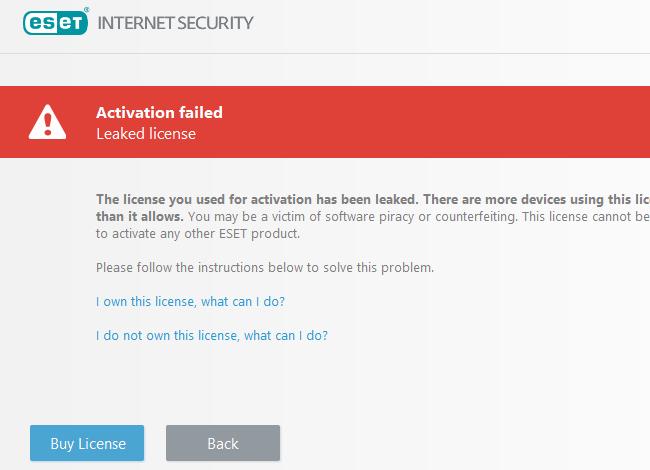Screen dimensions: 650x470
Task: Click the bold "There are more devices using" sentence
Action: [536, 199]
